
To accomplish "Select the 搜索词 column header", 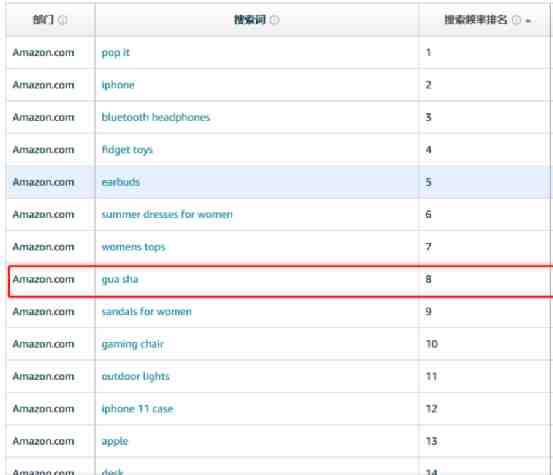I will pos(250,20).
